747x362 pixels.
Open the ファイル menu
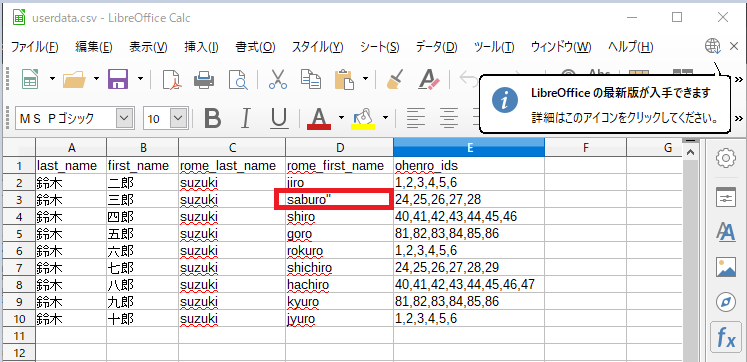click(34, 47)
